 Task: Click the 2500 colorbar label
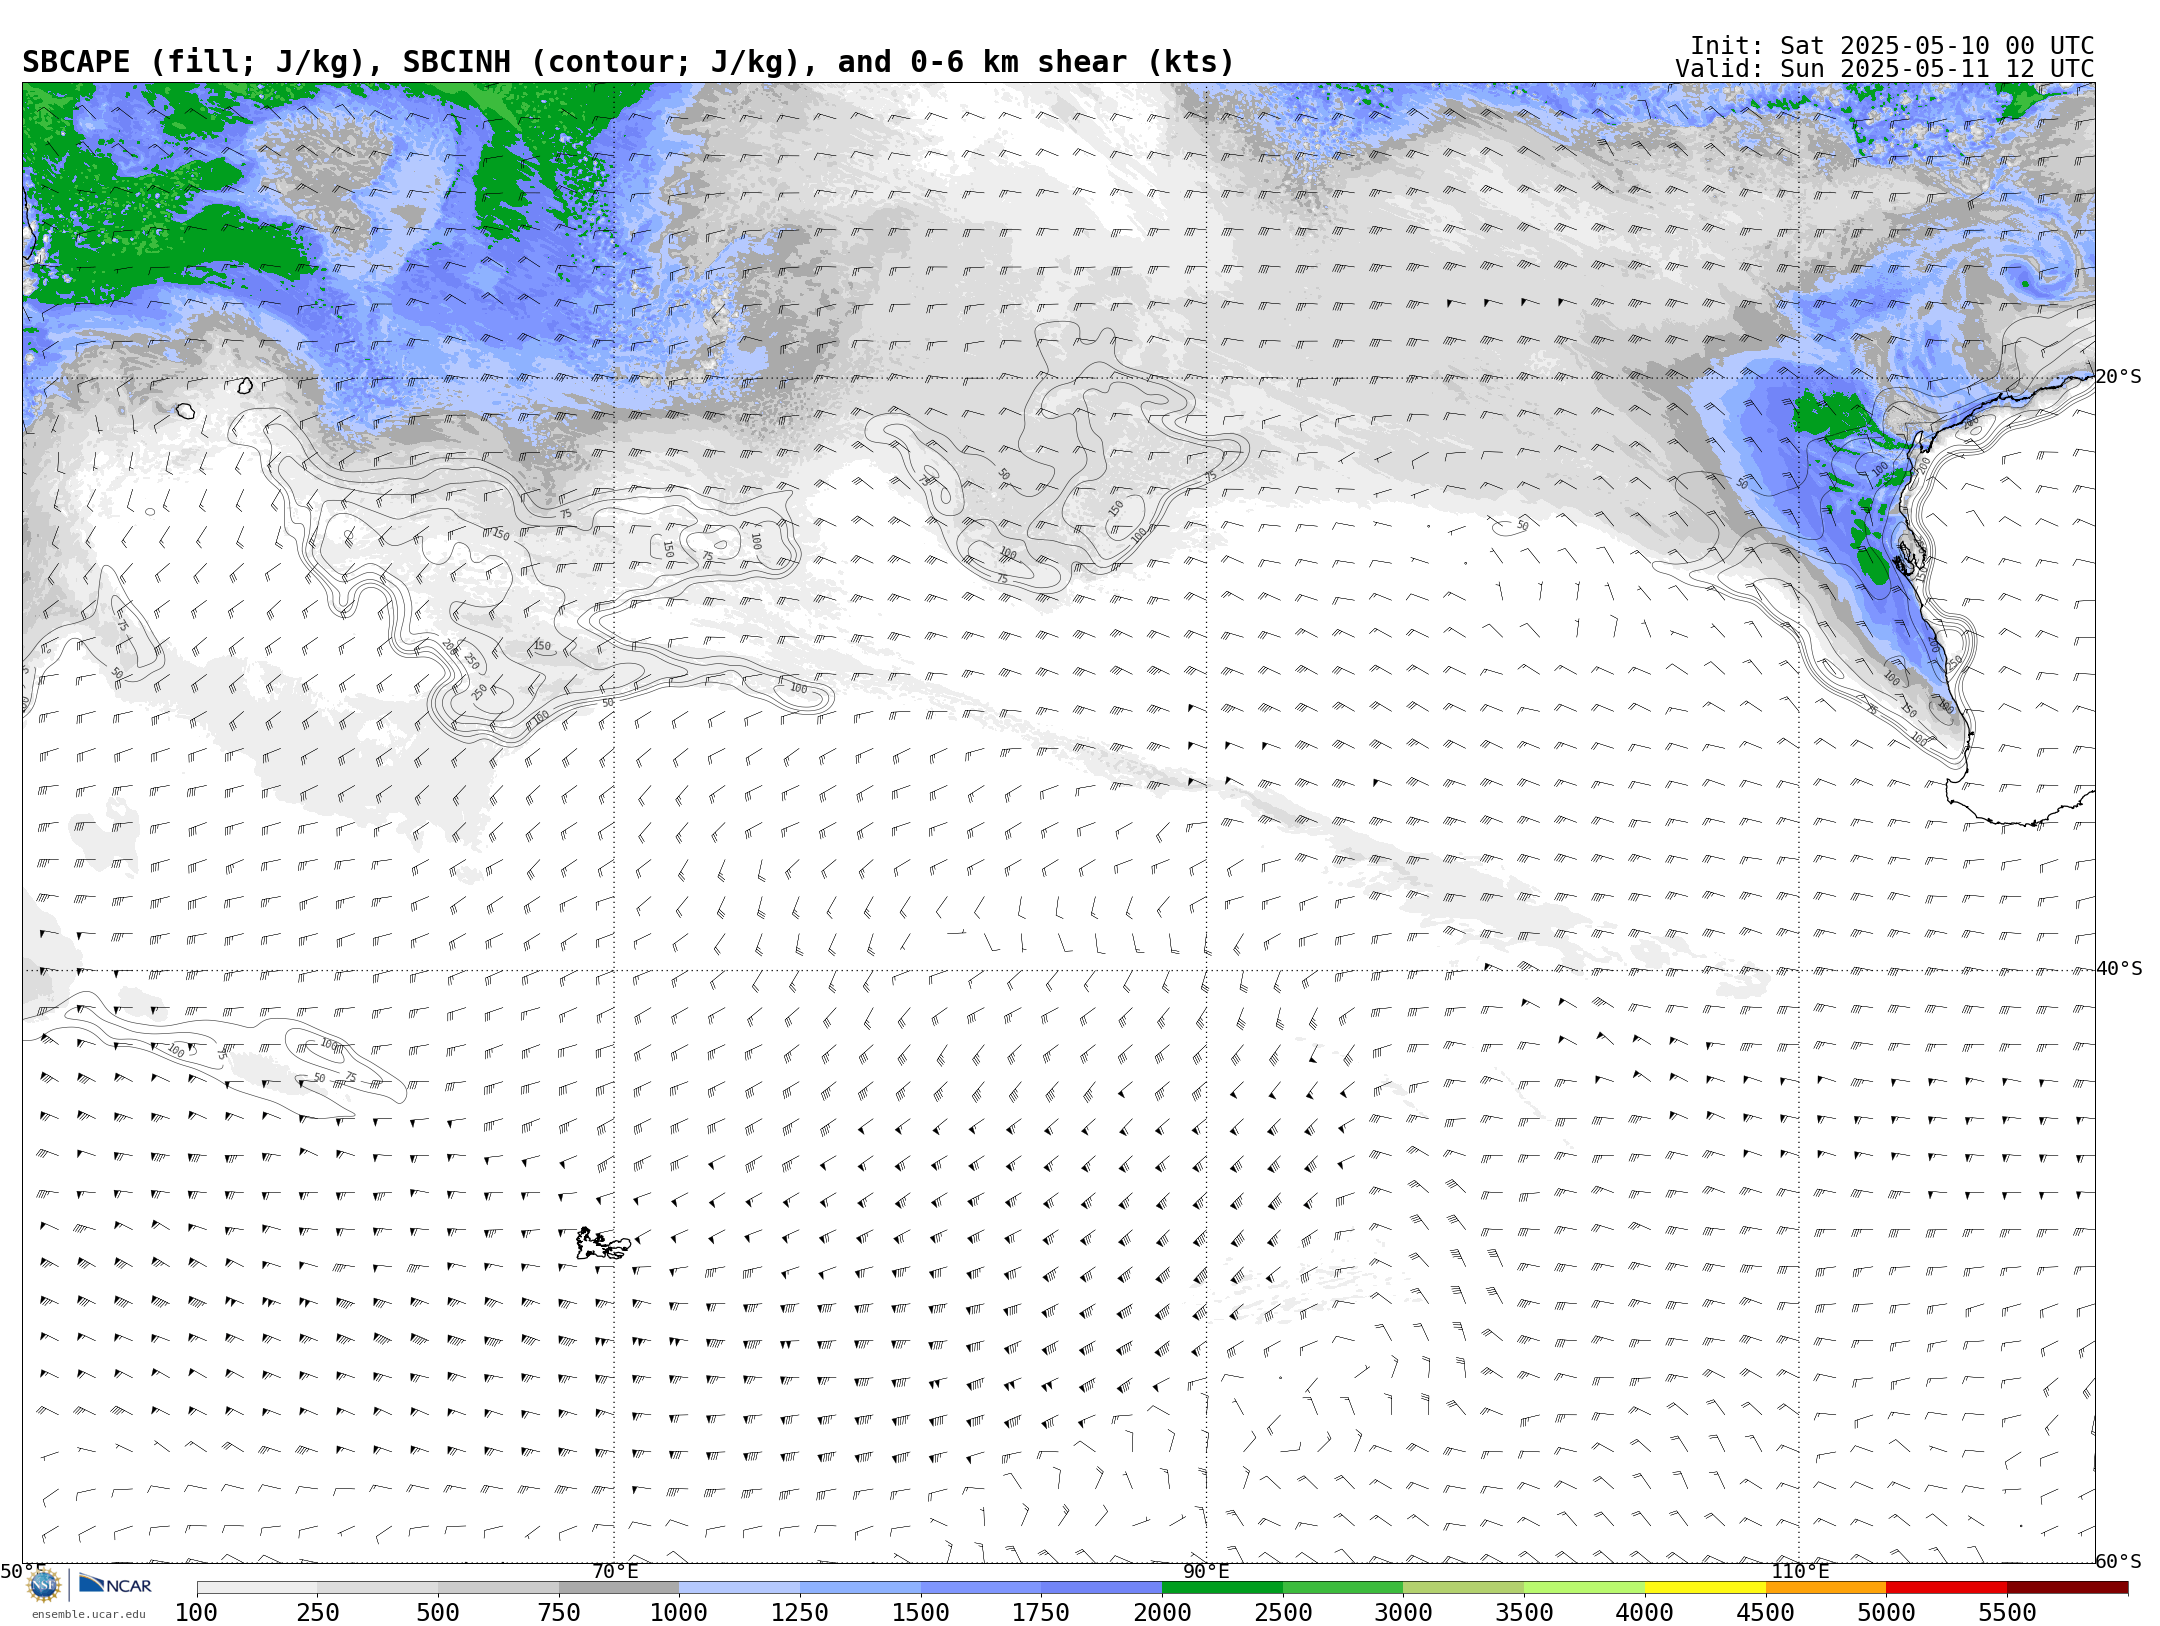coord(1283,1613)
